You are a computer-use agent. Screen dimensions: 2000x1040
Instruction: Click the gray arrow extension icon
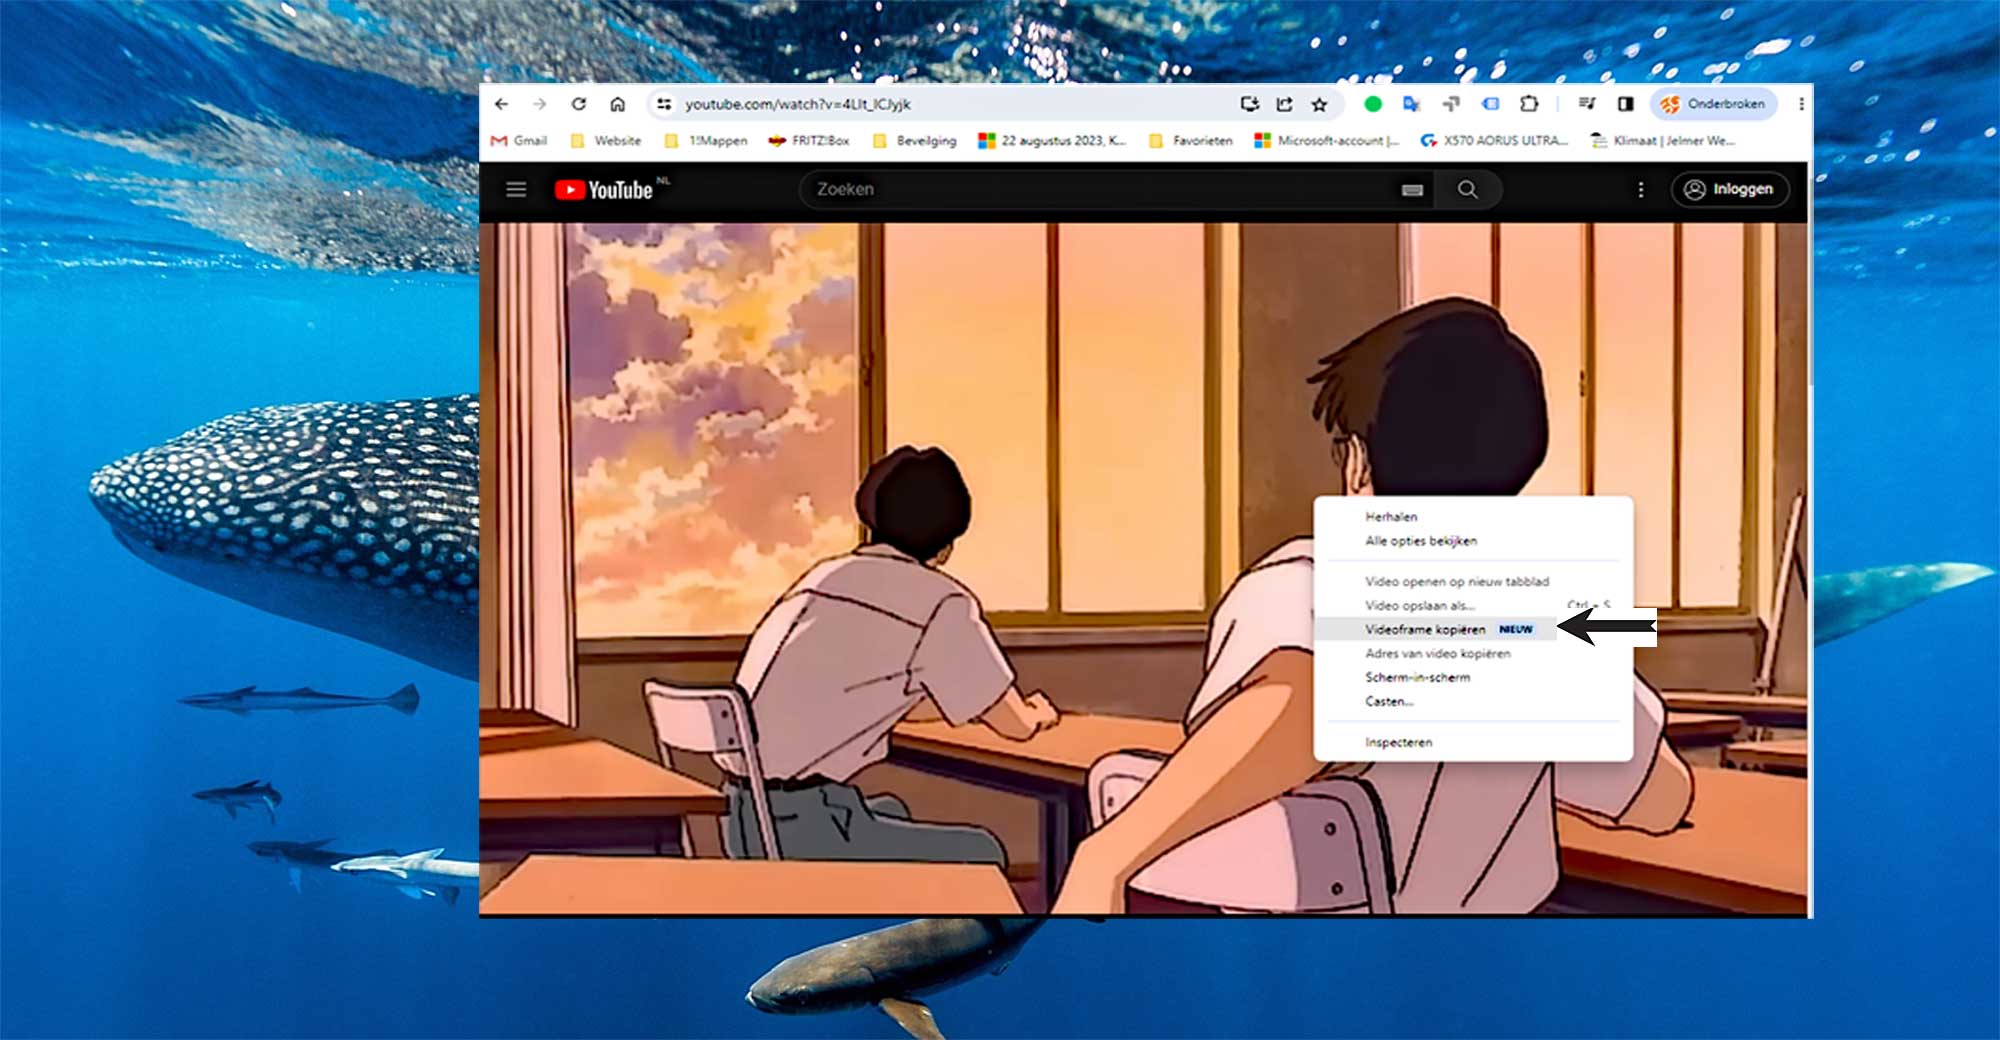(1451, 104)
